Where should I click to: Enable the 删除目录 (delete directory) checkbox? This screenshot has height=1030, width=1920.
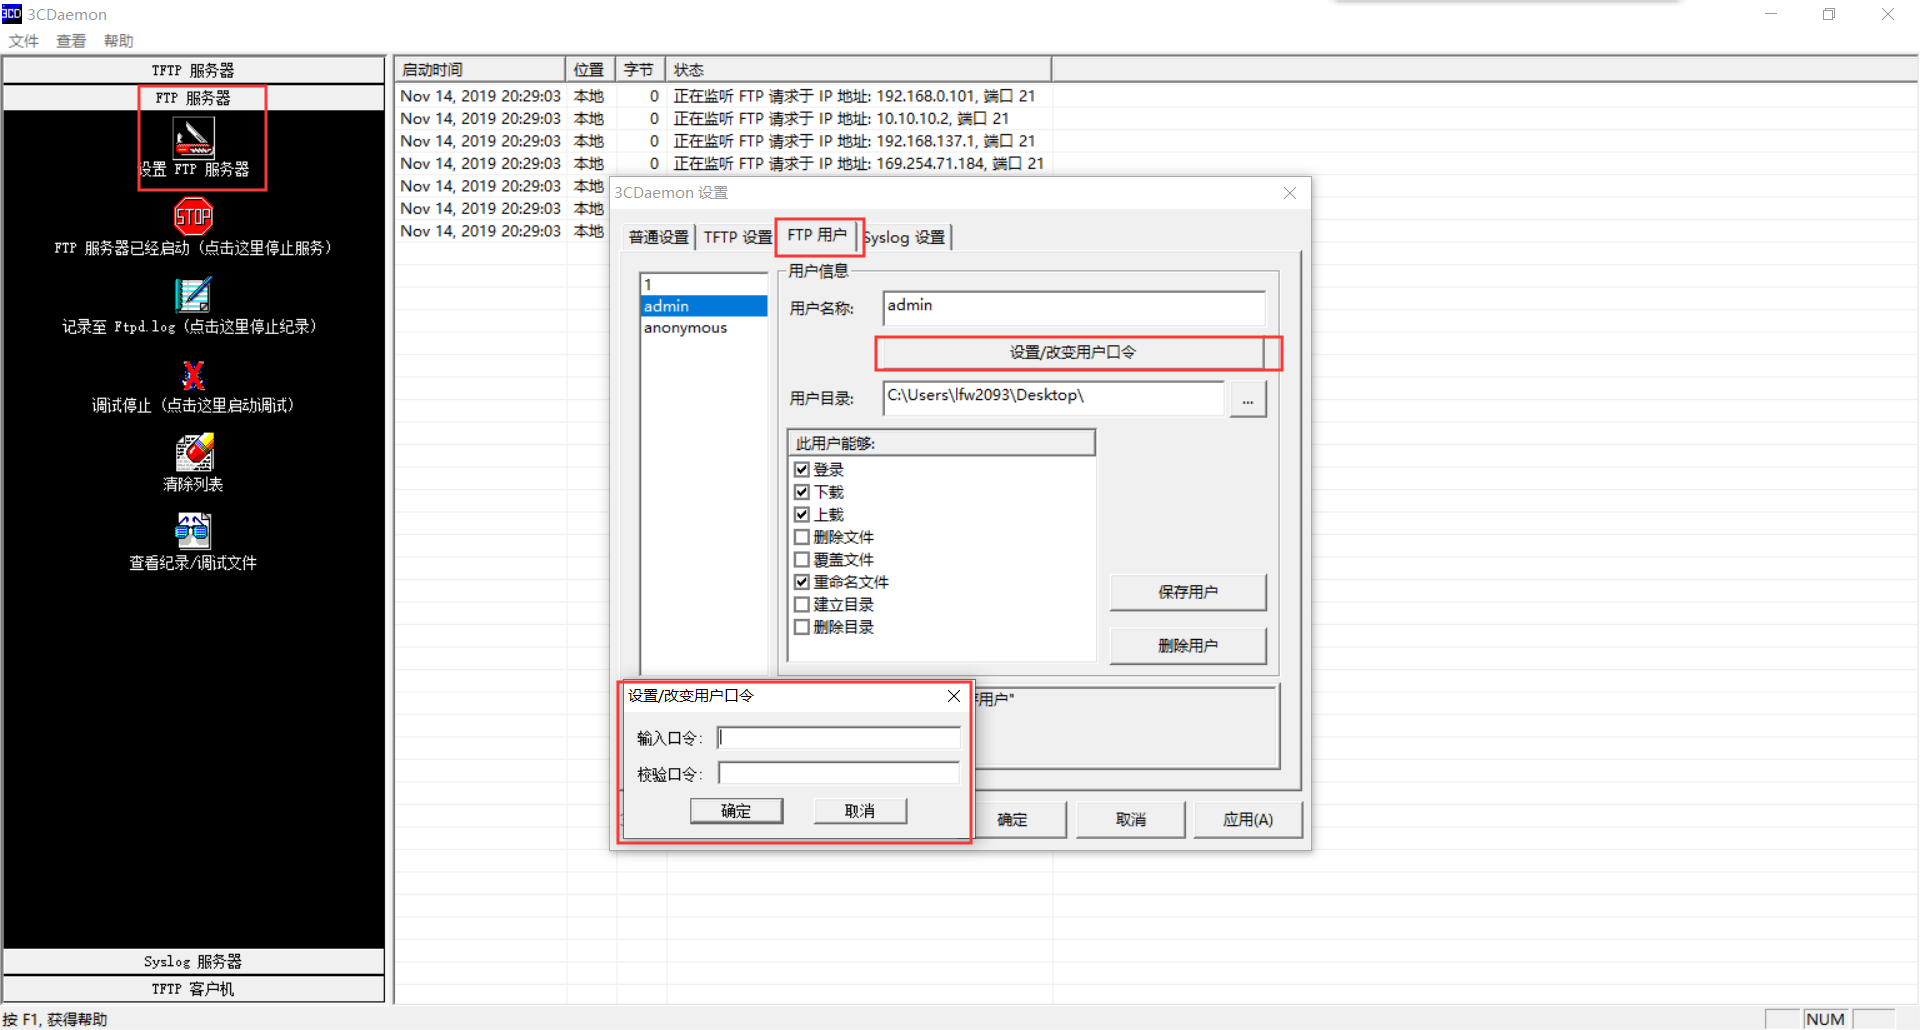801,627
